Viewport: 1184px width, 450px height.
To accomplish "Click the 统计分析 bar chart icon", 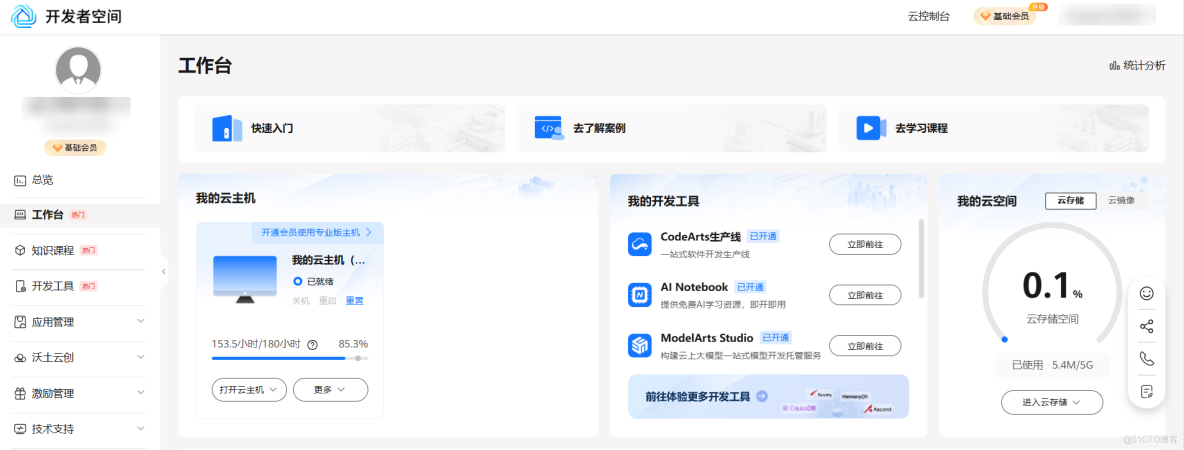I will (x=1114, y=66).
